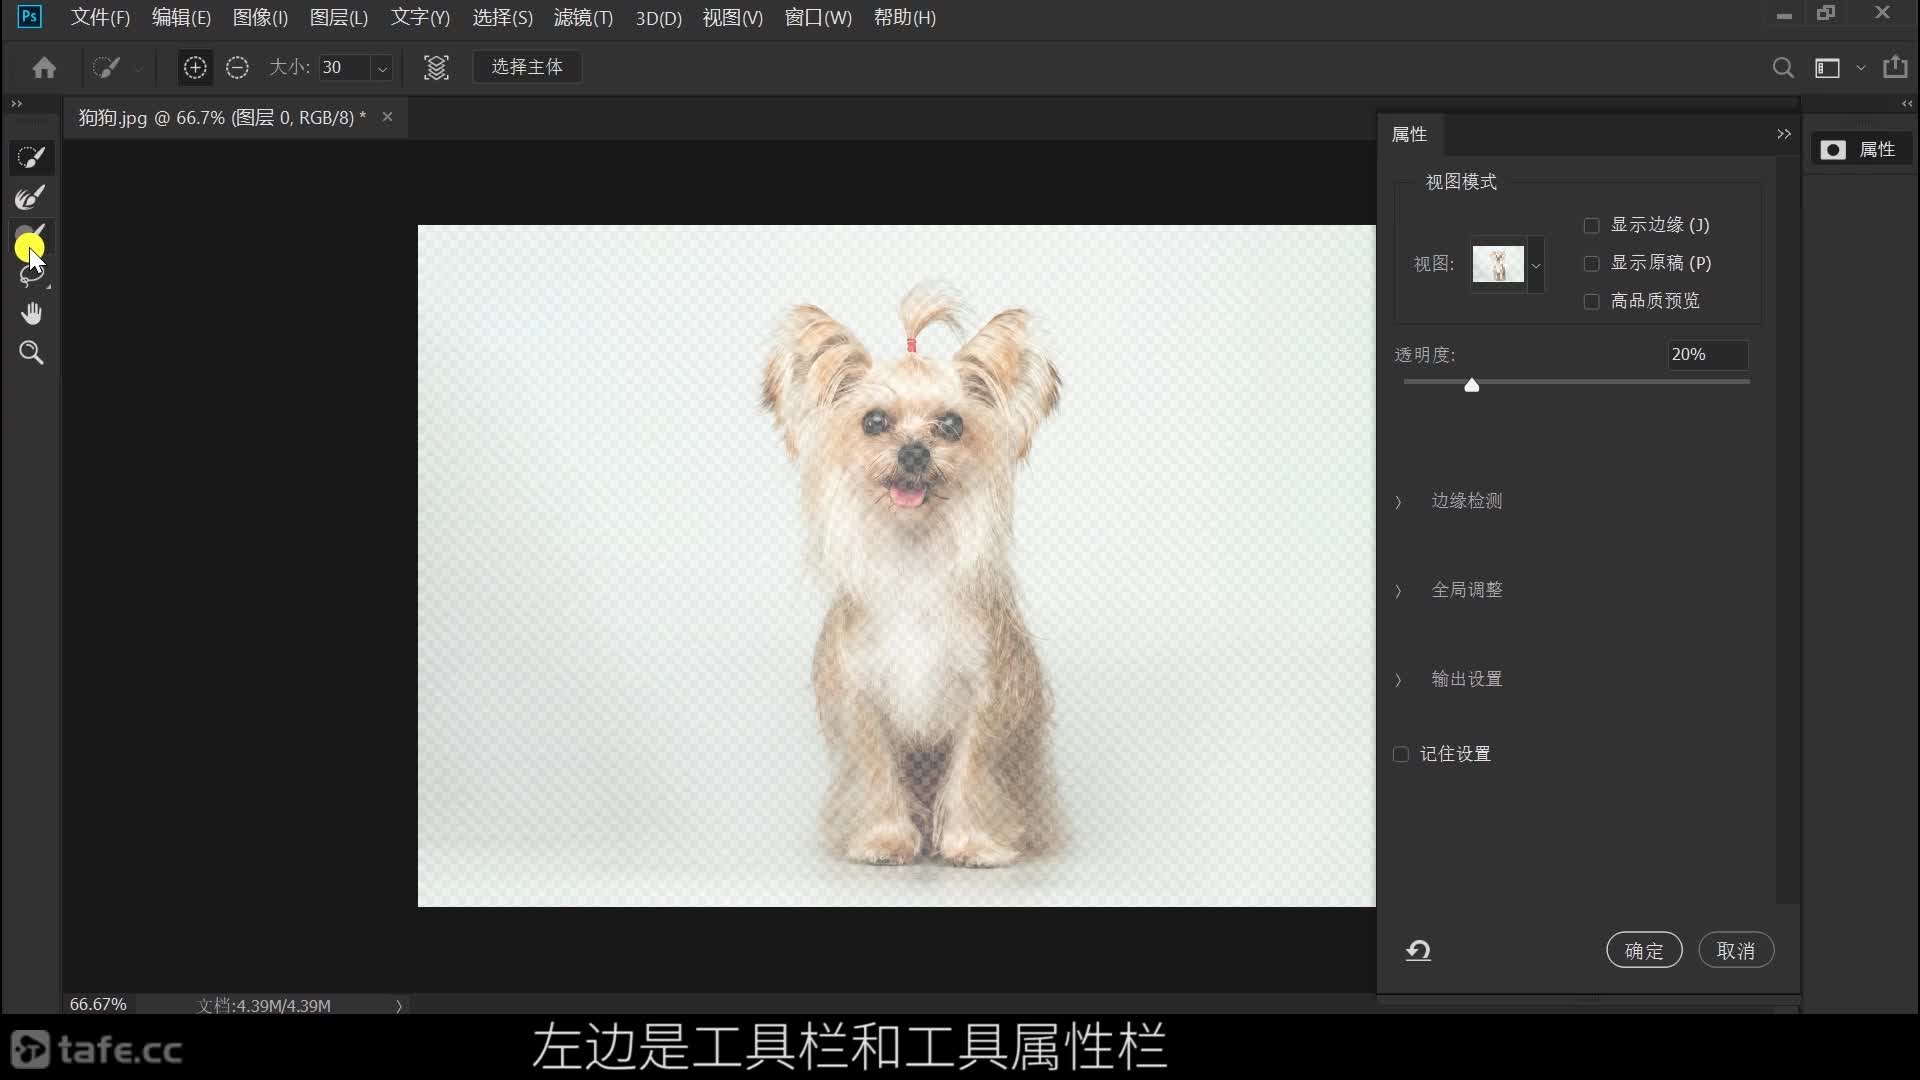Click the Share image icon
Image resolution: width=1920 pixels, height=1080 pixels.
tap(1895, 66)
